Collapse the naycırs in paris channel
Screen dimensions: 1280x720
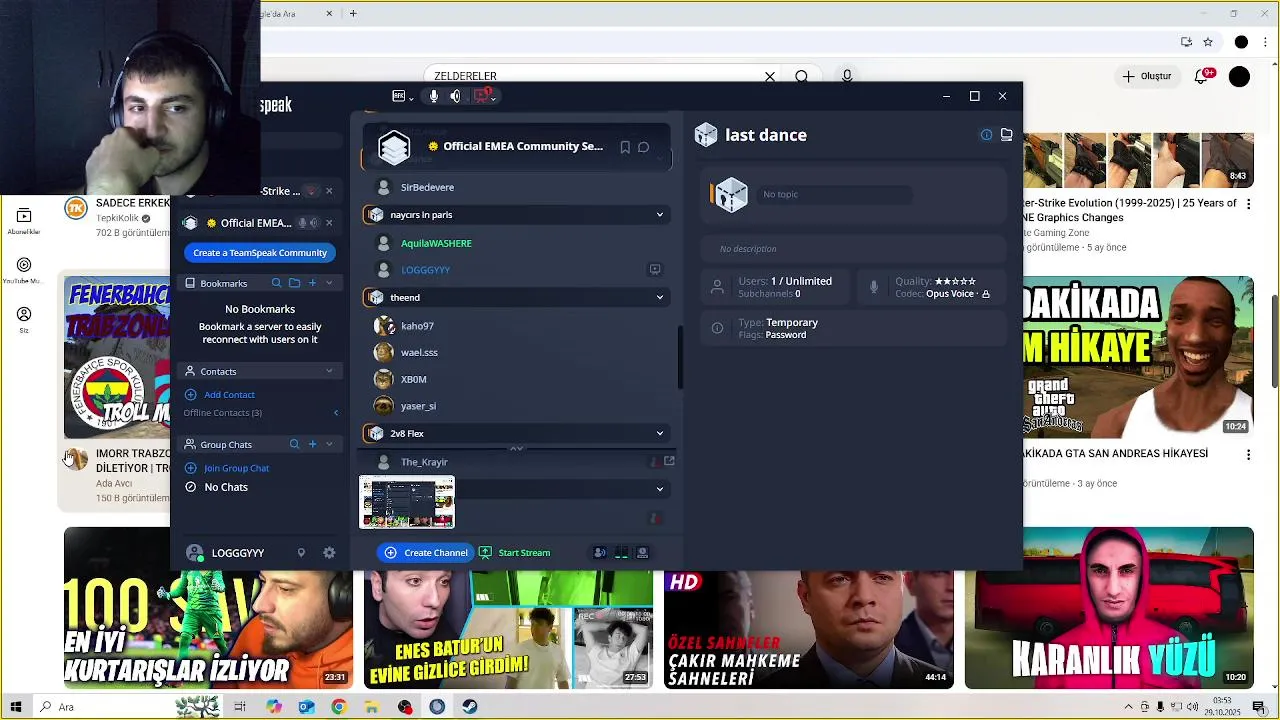pyautogui.click(x=659, y=215)
